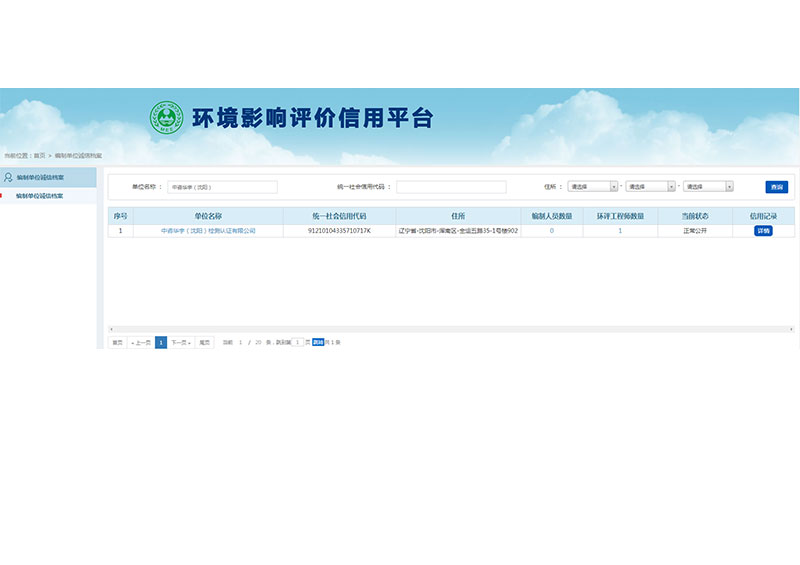Screen dimensions: 800x565
Task: Click the 详情 button in 信用记录 column
Action: (763, 231)
